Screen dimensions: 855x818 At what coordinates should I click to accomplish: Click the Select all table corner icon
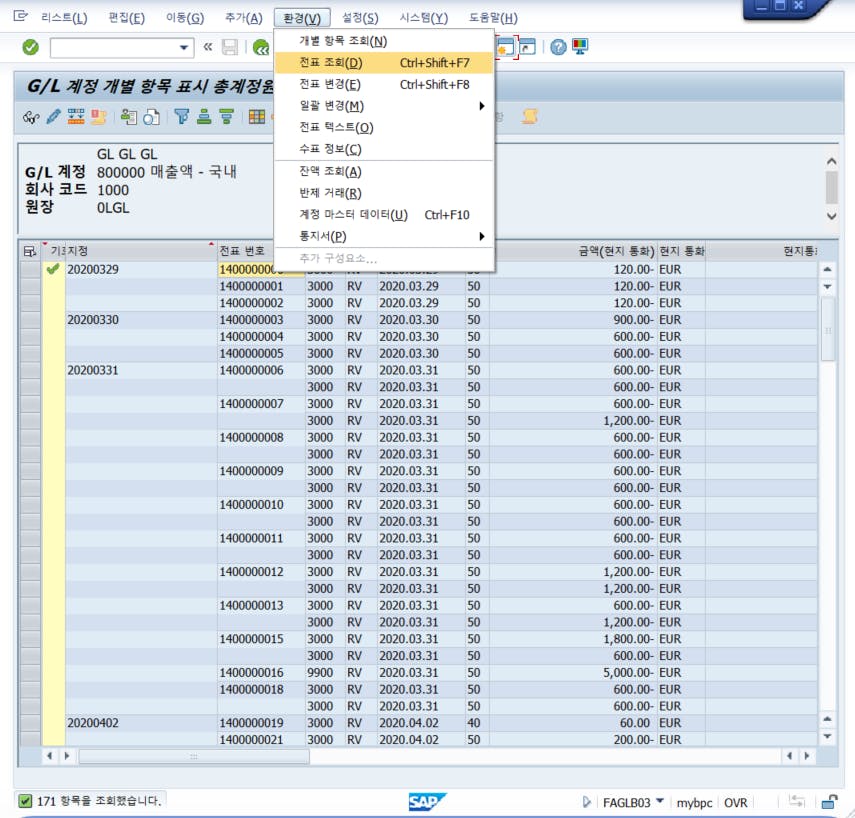point(29,251)
